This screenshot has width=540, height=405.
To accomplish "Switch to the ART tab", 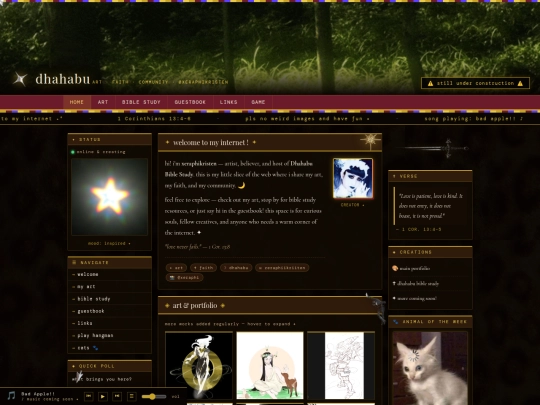I will click(103, 102).
